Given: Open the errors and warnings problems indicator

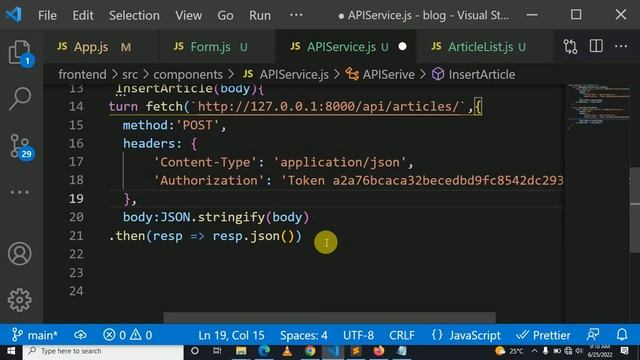Looking at the screenshot, I should click(x=127, y=335).
